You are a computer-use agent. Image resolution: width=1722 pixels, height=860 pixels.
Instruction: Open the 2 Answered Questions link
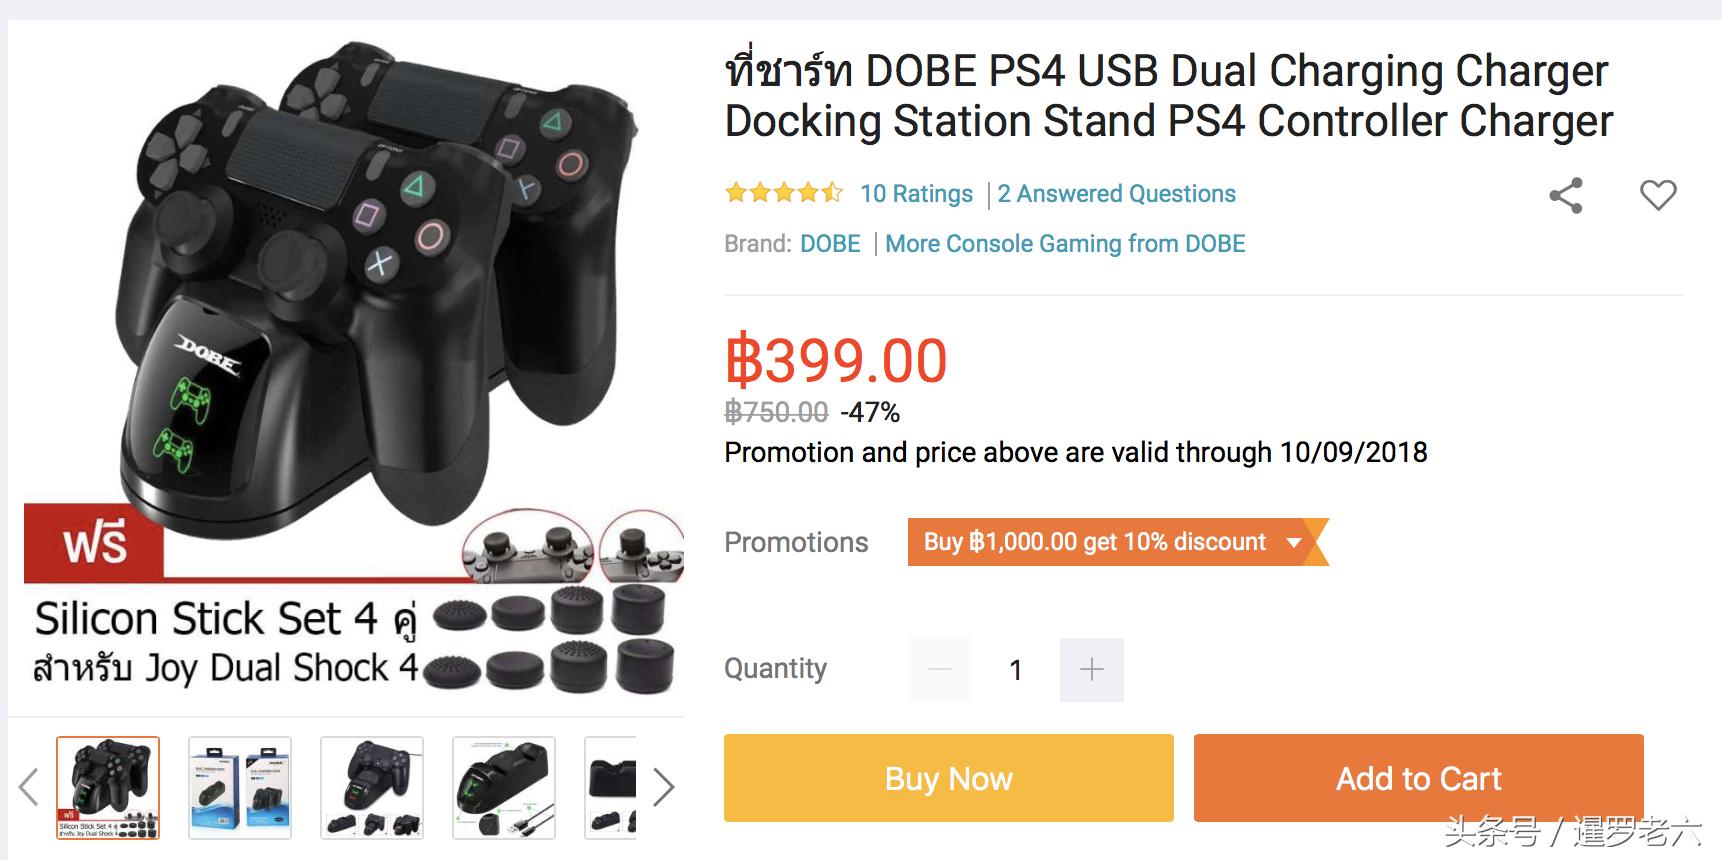(1116, 194)
